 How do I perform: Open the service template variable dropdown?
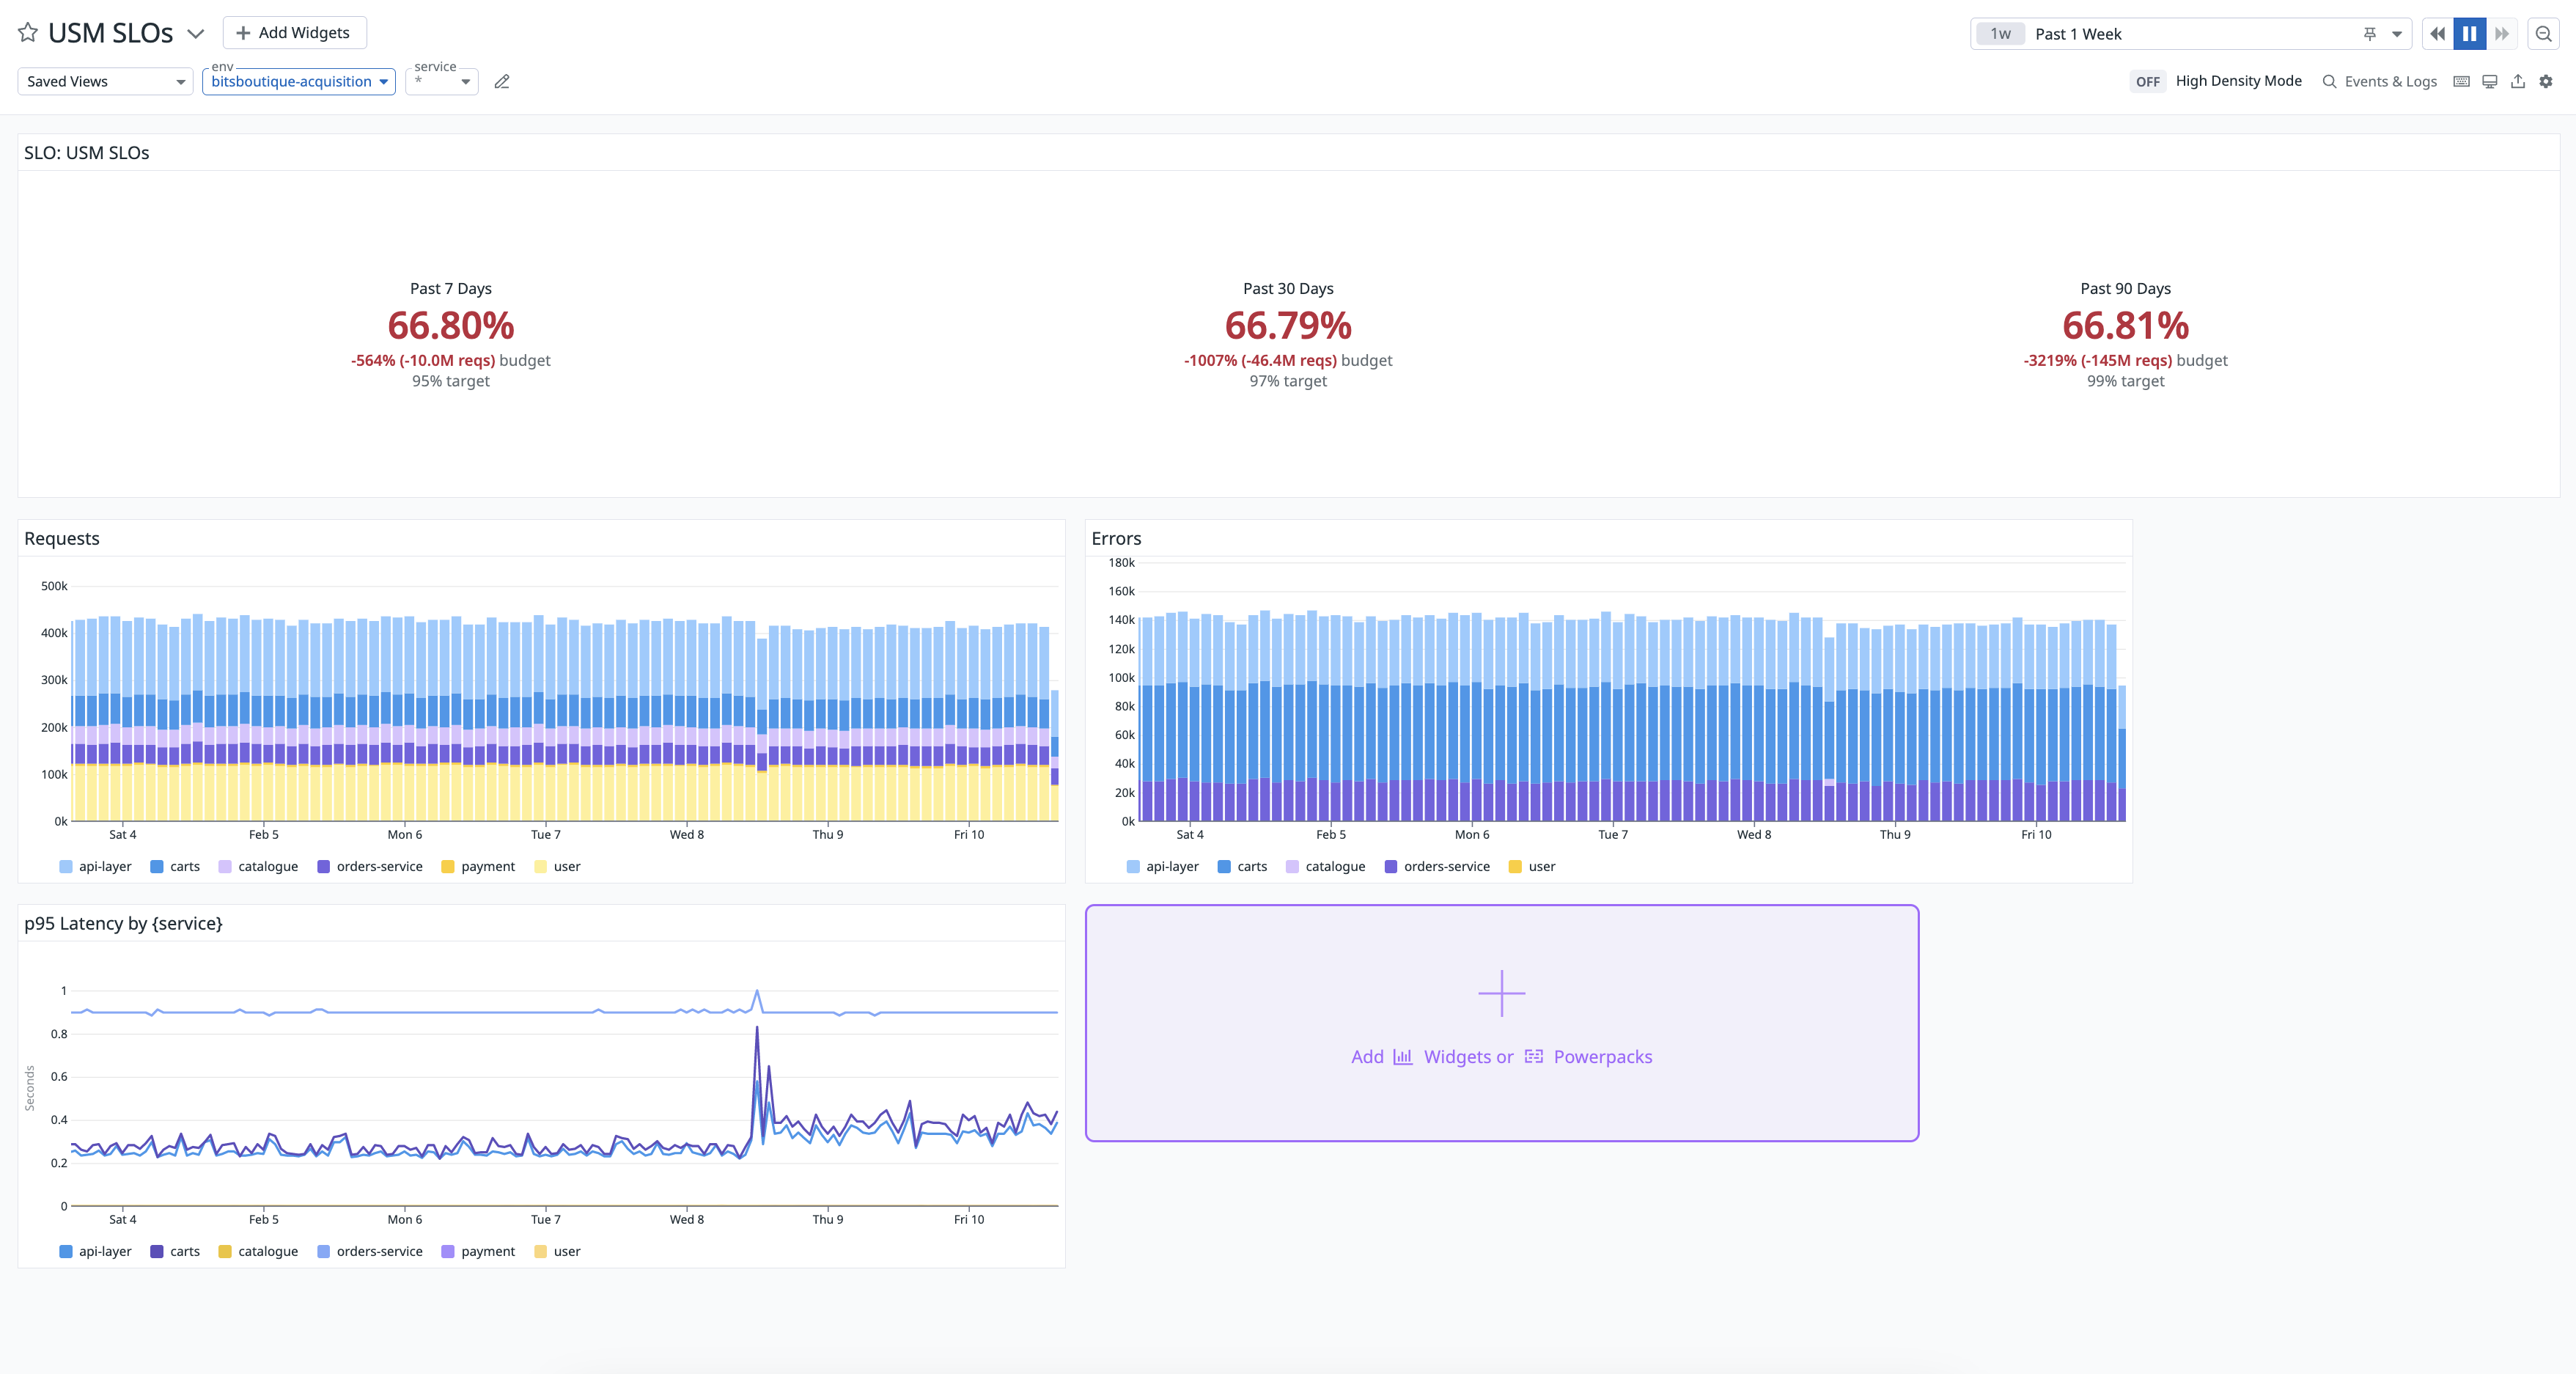(441, 81)
